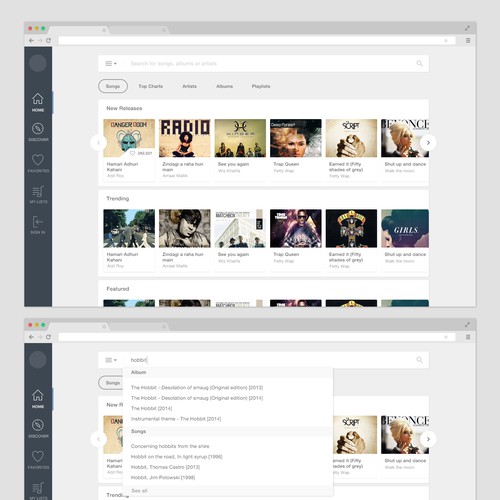Click See all in search suggestions
Screen dimensions: 500x500
pos(139,491)
